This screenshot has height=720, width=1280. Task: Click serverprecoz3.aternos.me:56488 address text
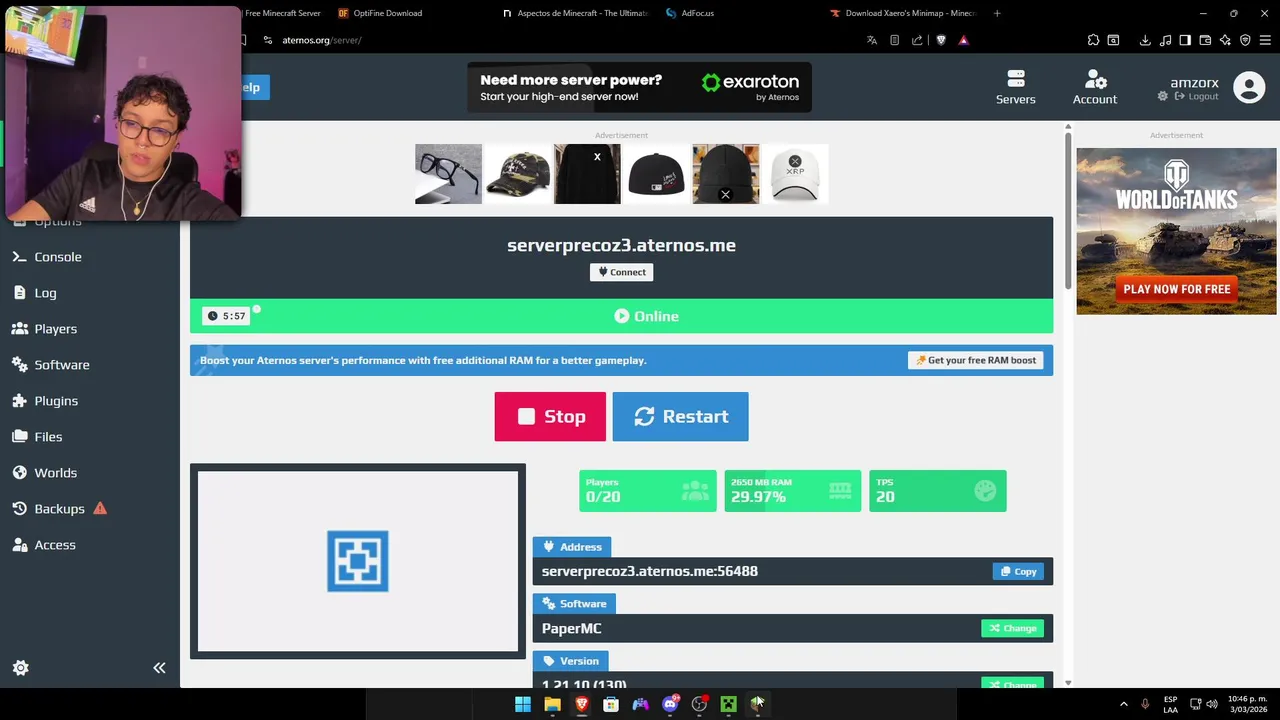(x=649, y=571)
